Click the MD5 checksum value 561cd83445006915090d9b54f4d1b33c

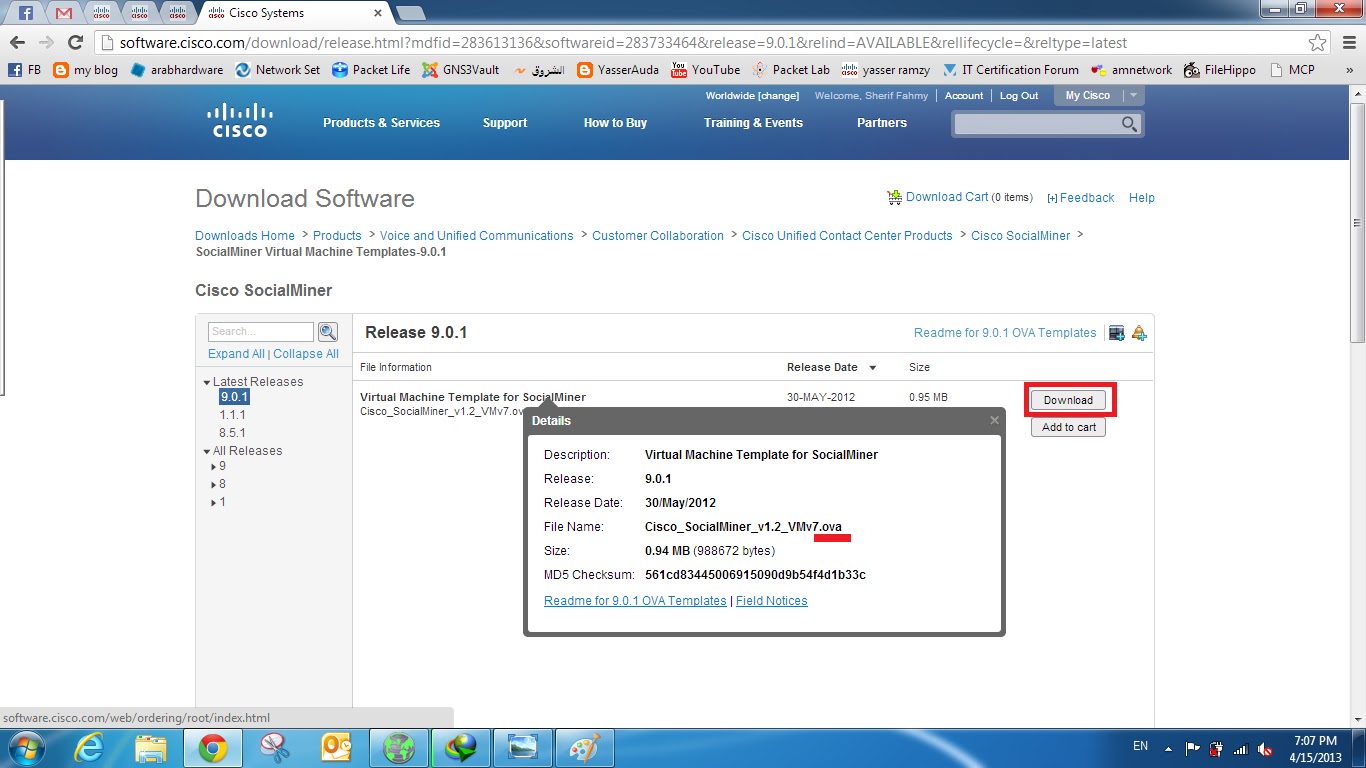[x=755, y=575]
